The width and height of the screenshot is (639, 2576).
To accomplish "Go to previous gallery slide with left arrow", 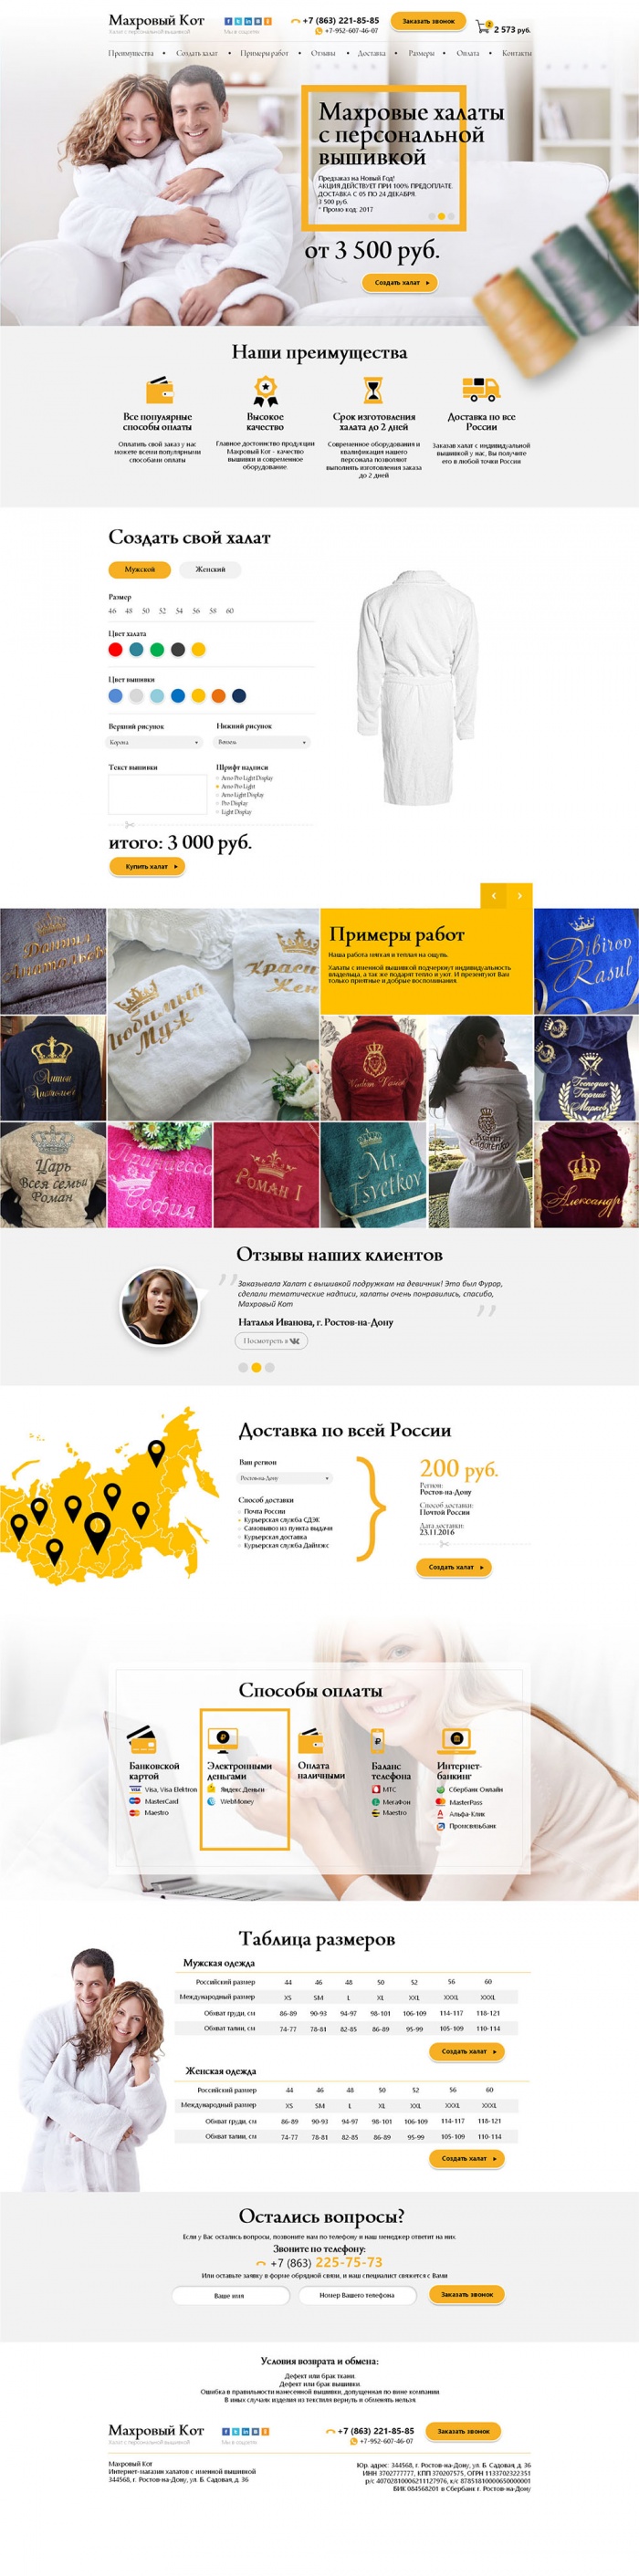I will click(x=493, y=896).
